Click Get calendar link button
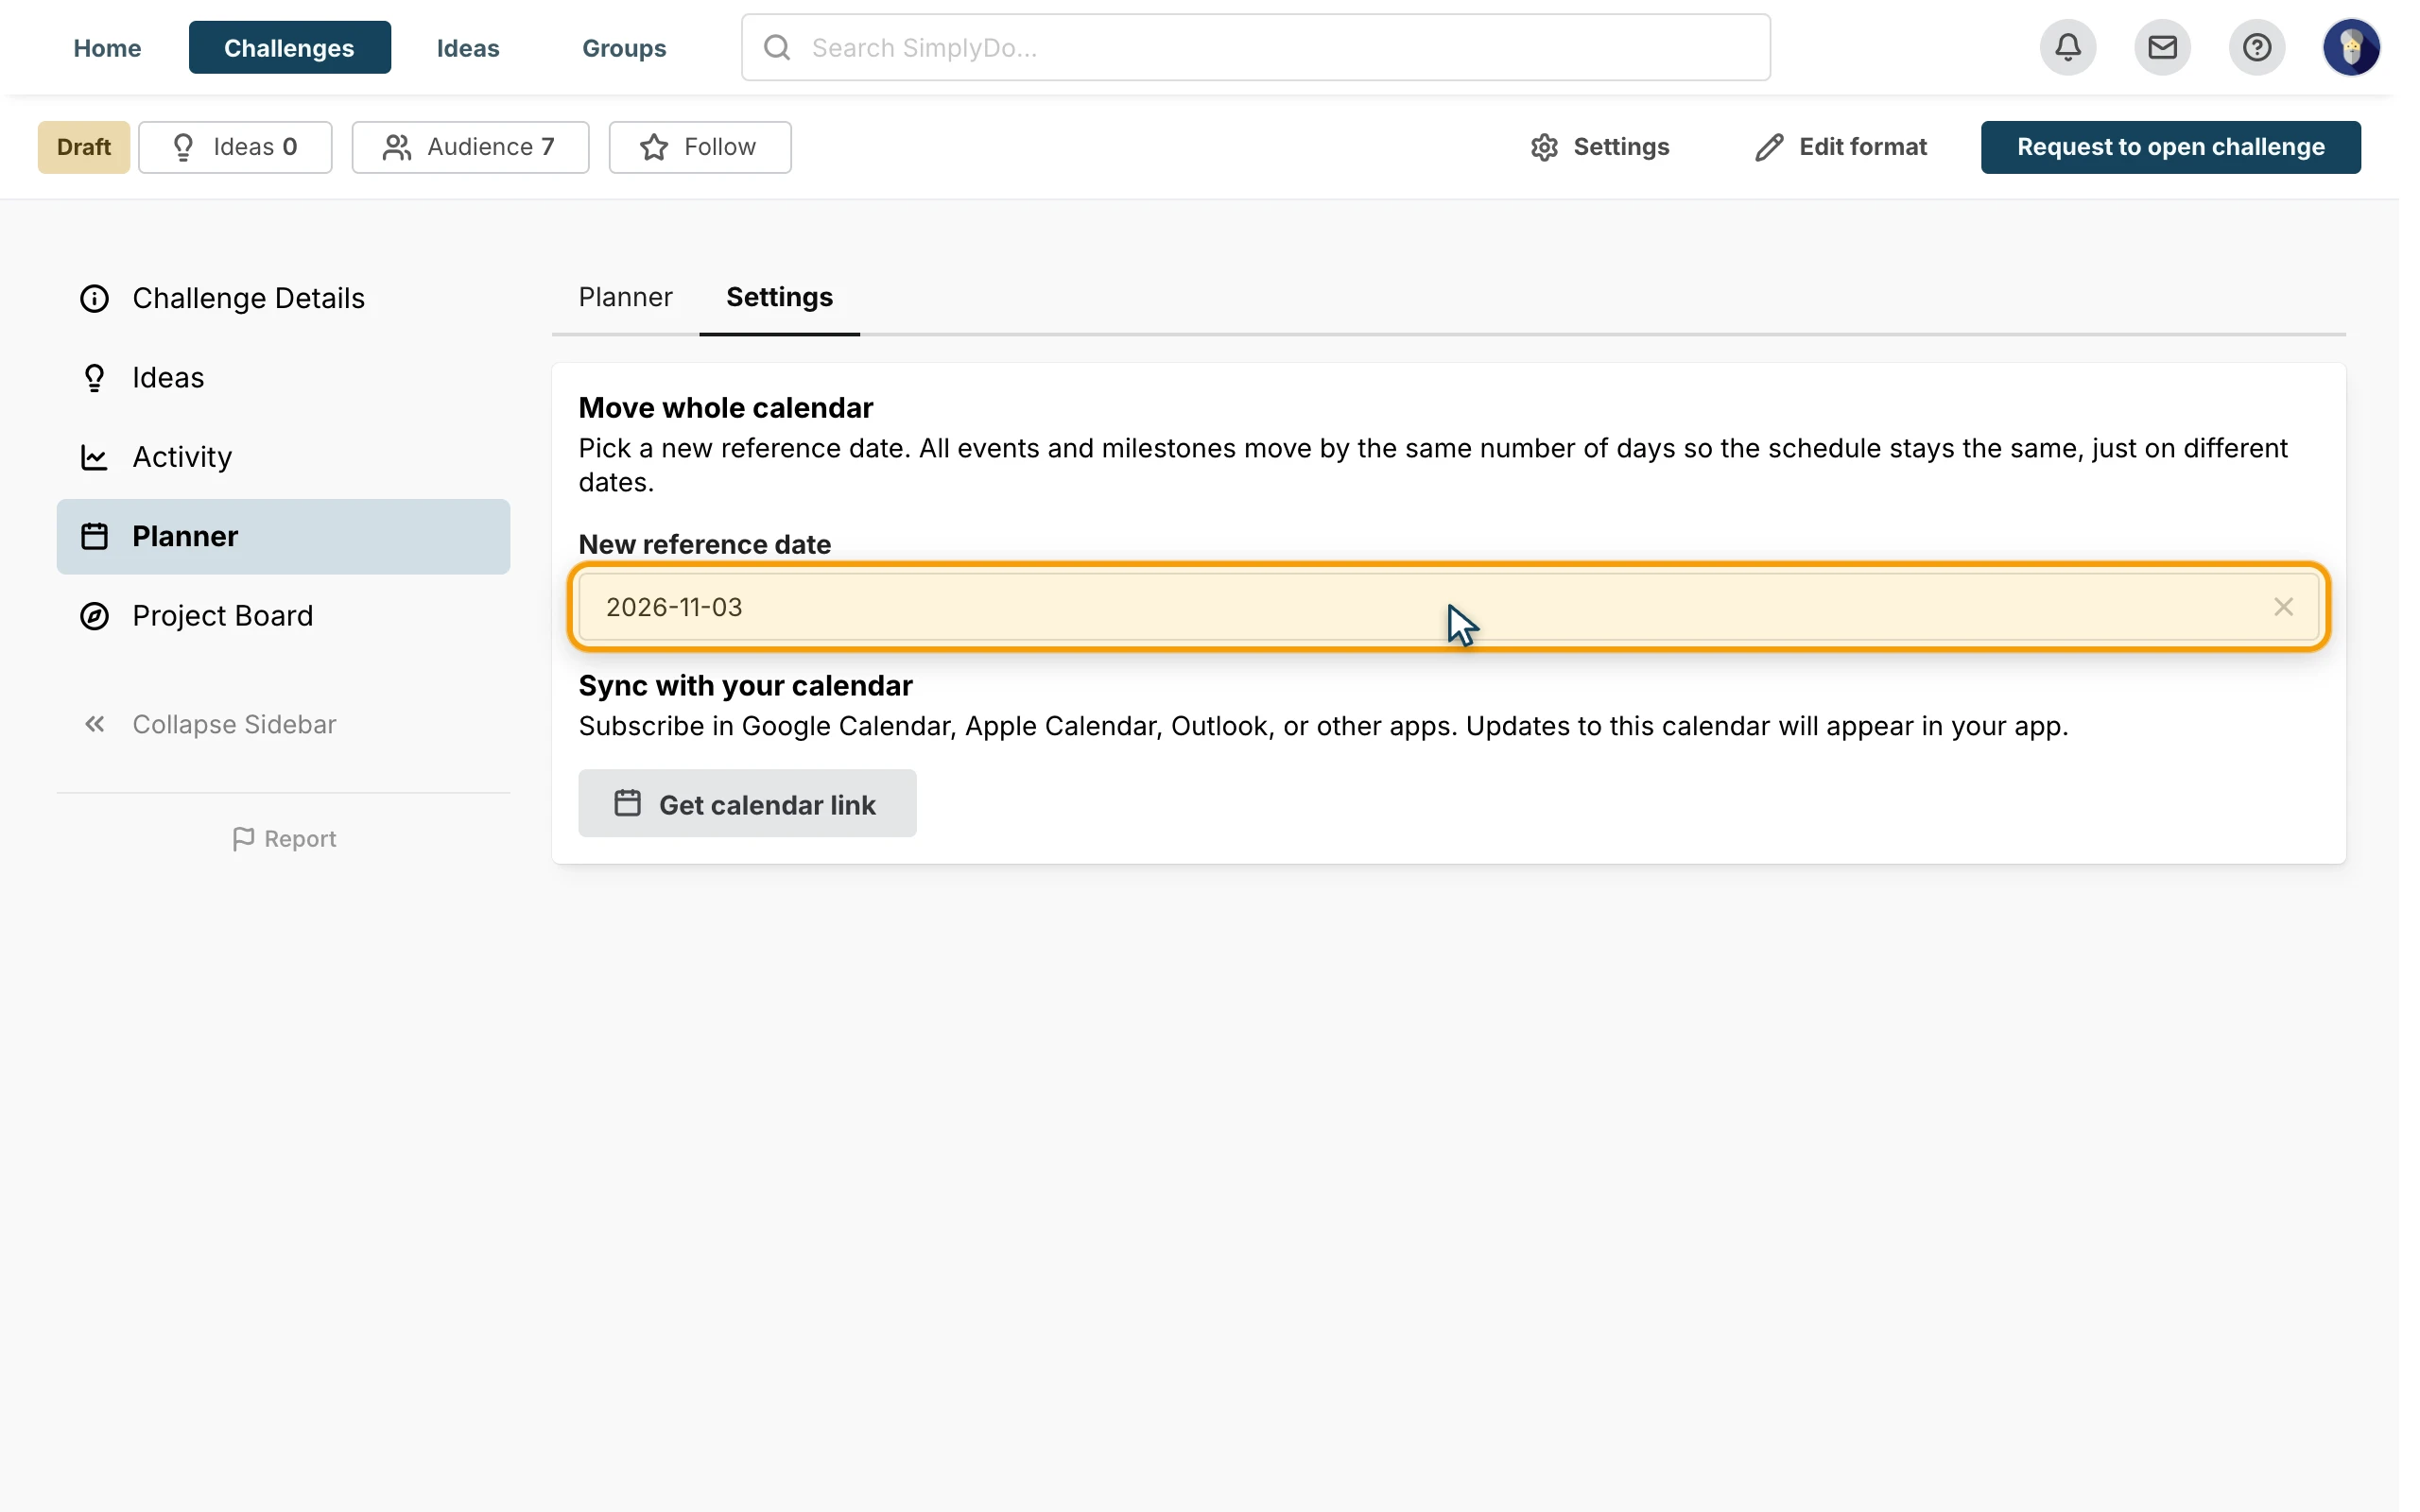2420x1512 pixels. click(747, 804)
